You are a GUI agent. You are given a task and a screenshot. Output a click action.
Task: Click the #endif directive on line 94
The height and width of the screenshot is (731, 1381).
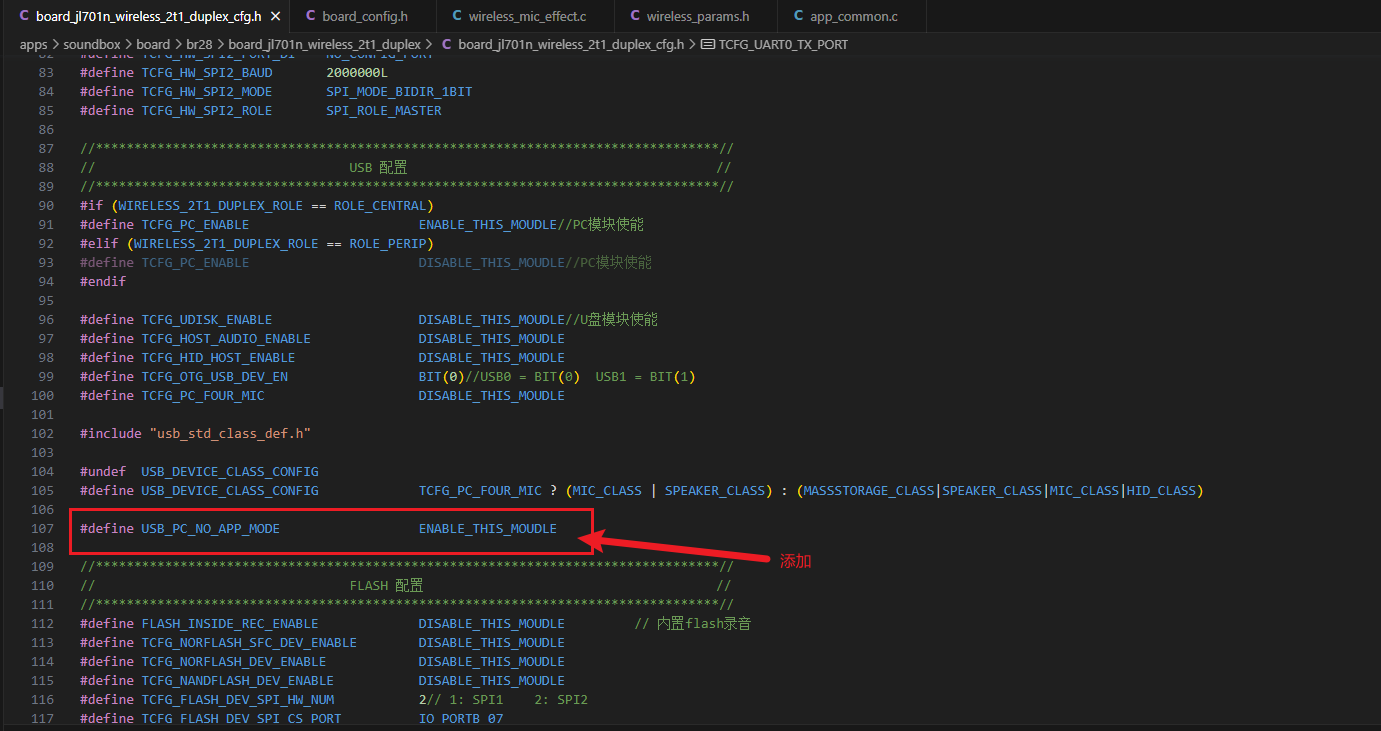pos(103,281)
